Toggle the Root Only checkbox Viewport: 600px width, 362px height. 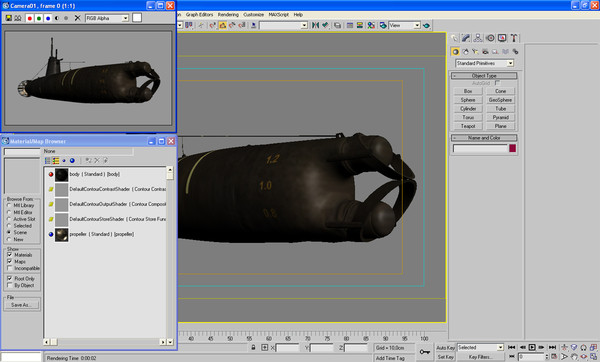tap(10, 279)
